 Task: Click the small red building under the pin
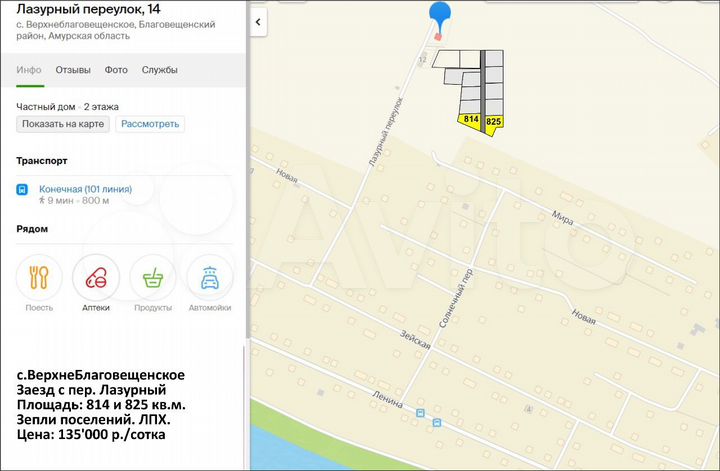(438, 38)
